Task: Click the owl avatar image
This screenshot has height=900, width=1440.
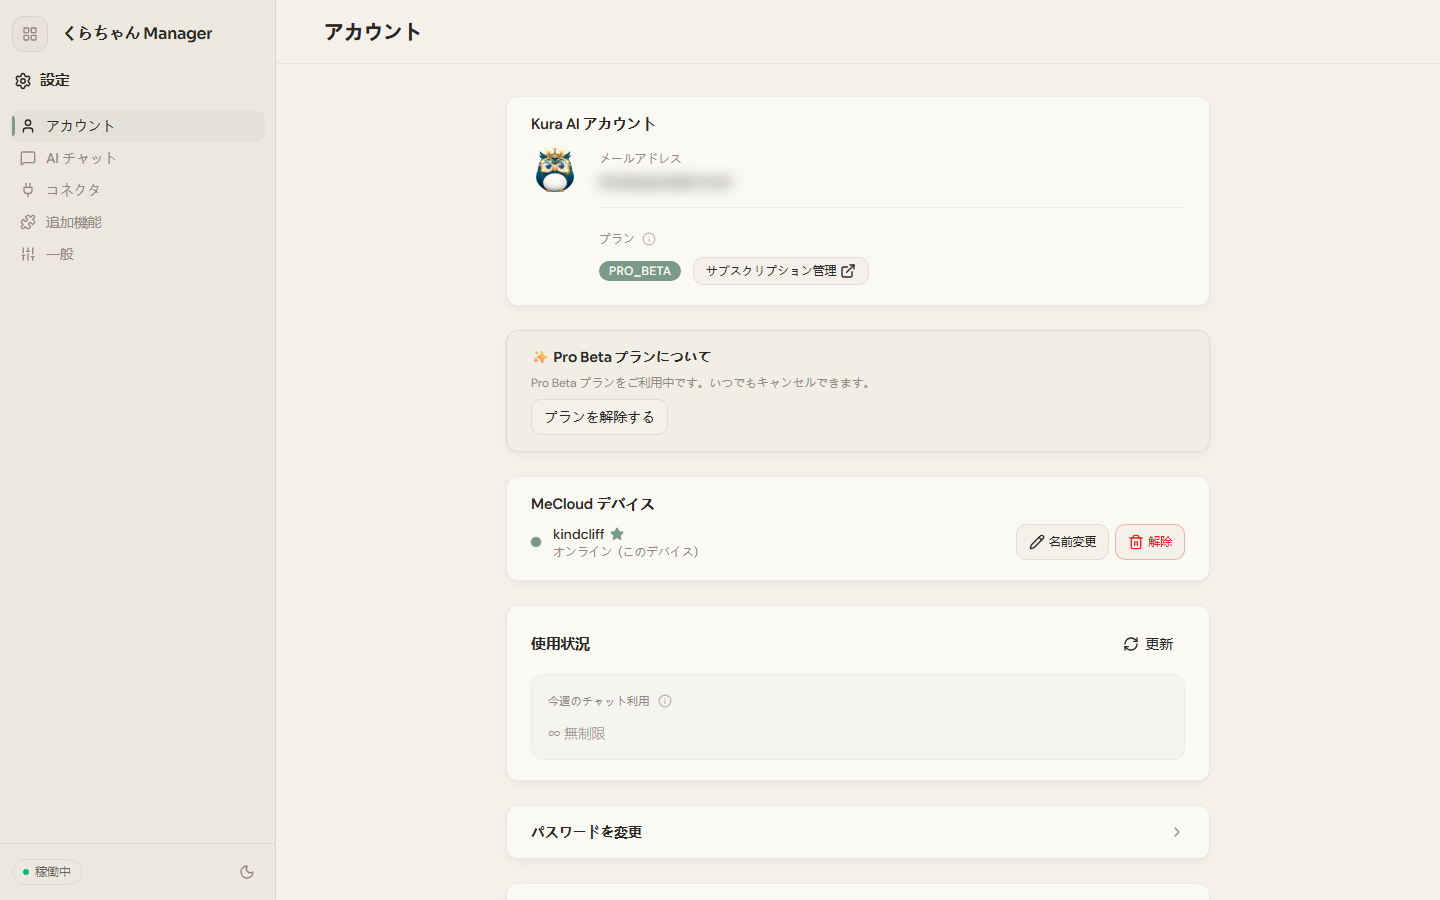Action: [555, 171]
